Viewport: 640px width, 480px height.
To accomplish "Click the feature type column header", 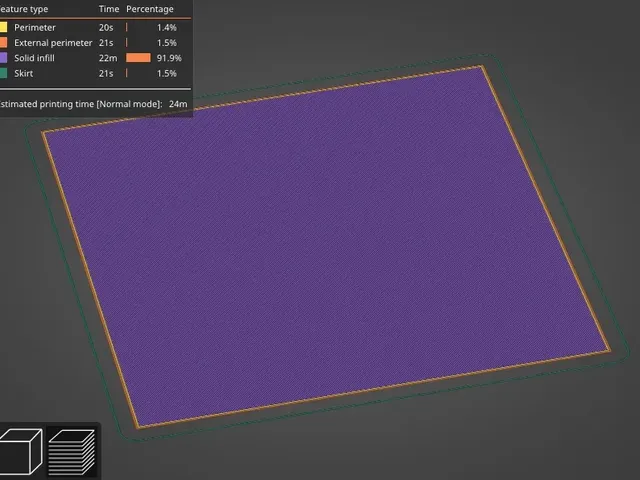I will coord(24,9).
